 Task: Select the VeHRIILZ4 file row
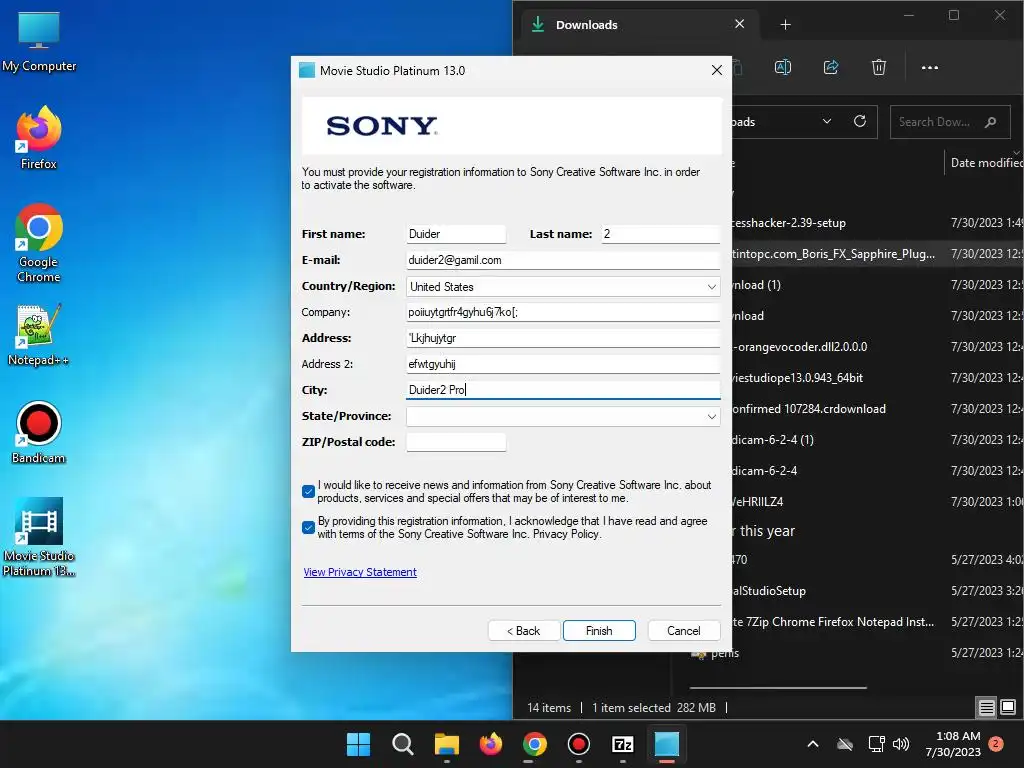click(877, 502)
